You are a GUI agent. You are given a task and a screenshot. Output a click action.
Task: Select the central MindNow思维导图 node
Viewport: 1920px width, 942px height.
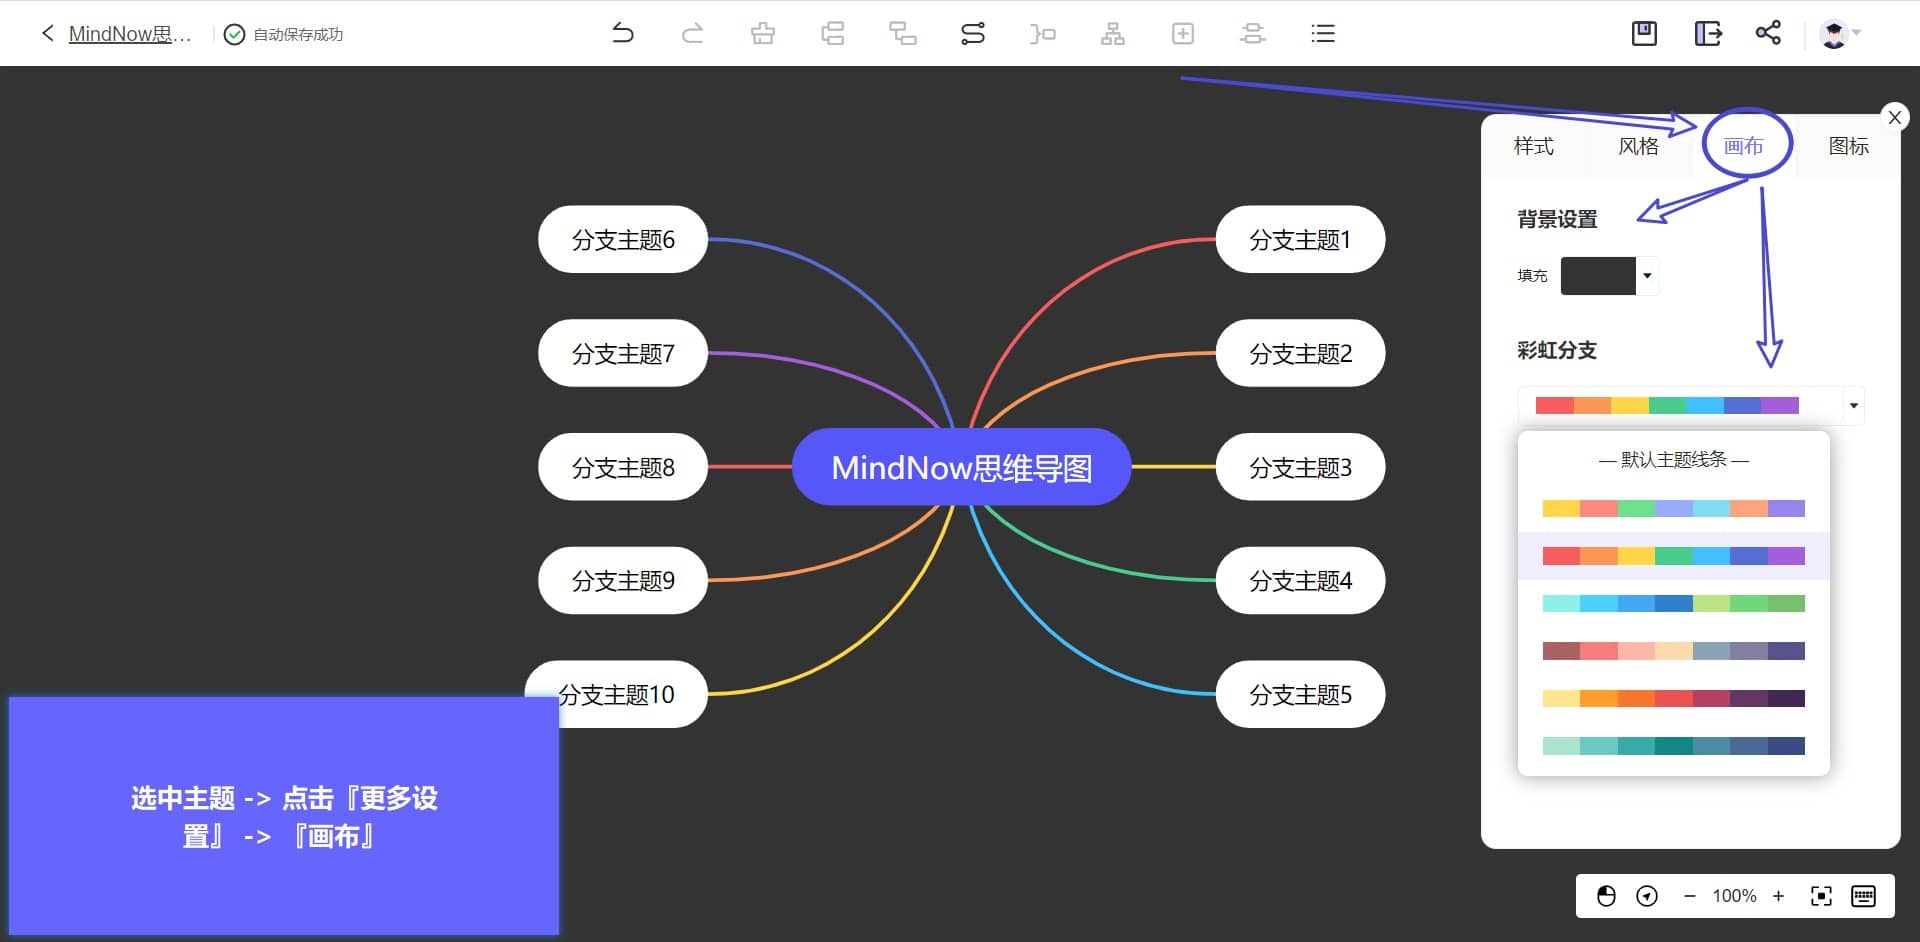(961, 467)
